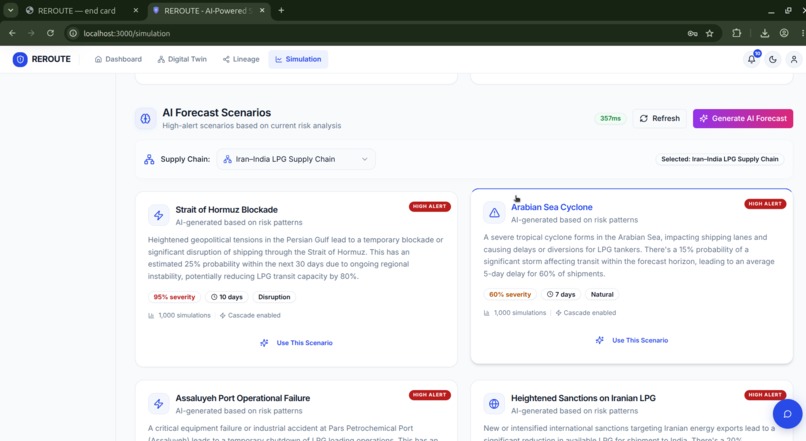Image resolution: width=806 pixels, height=441 pixels.
Task: Click HIGH ALERT badge on Arabian Sea Cyclone card
Action: click(x=765, y=204)
